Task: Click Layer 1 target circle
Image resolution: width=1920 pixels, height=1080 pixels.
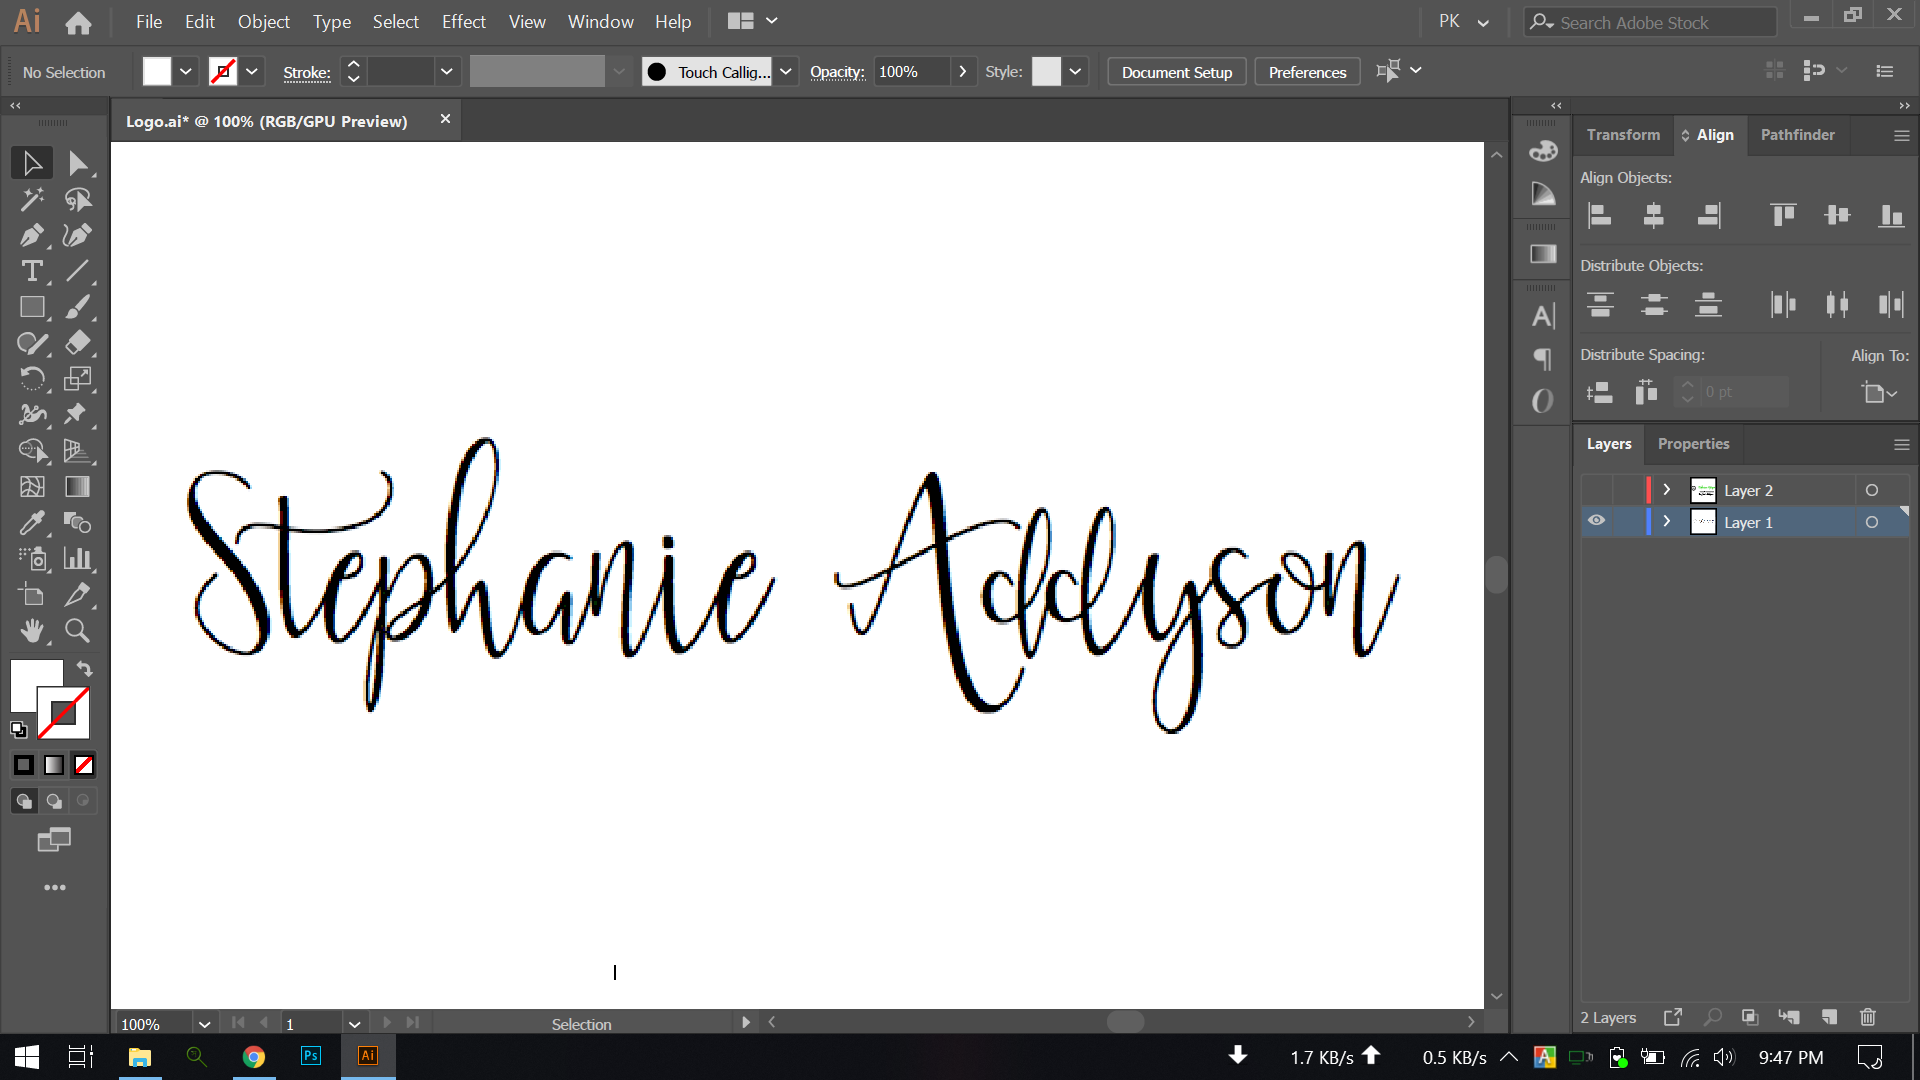Action: (1872, 522)
